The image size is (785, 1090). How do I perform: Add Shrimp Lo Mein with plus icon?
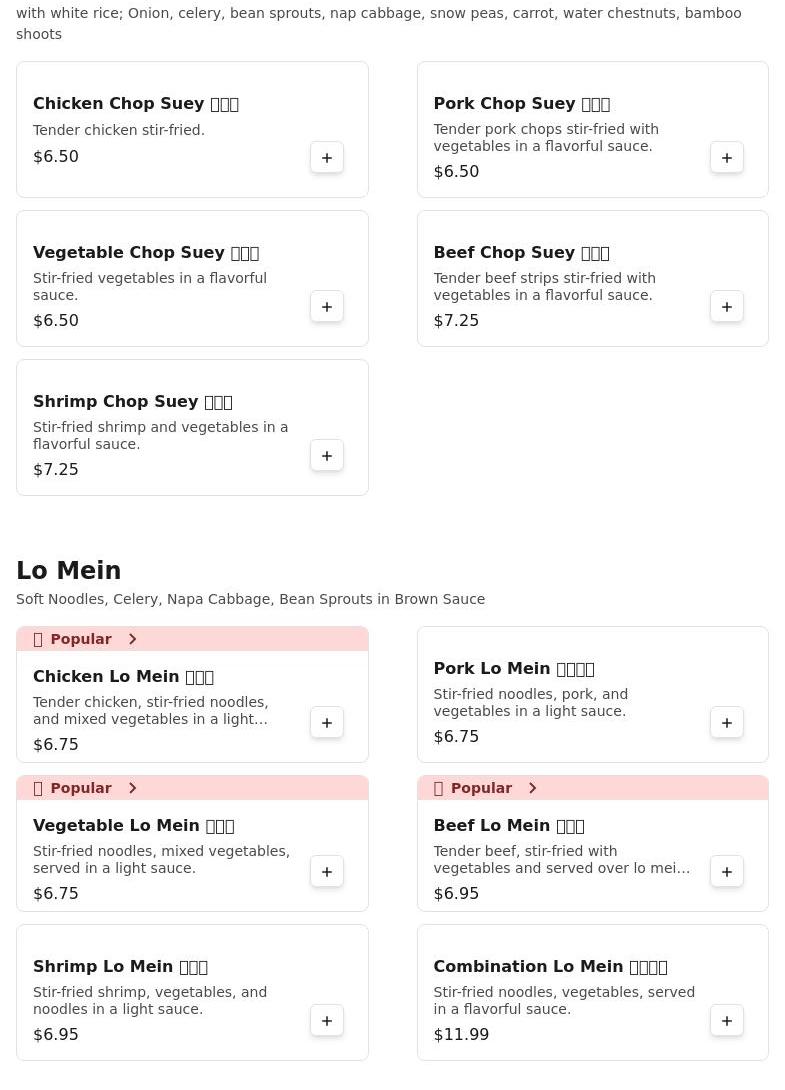click(x=327, y=1021)
